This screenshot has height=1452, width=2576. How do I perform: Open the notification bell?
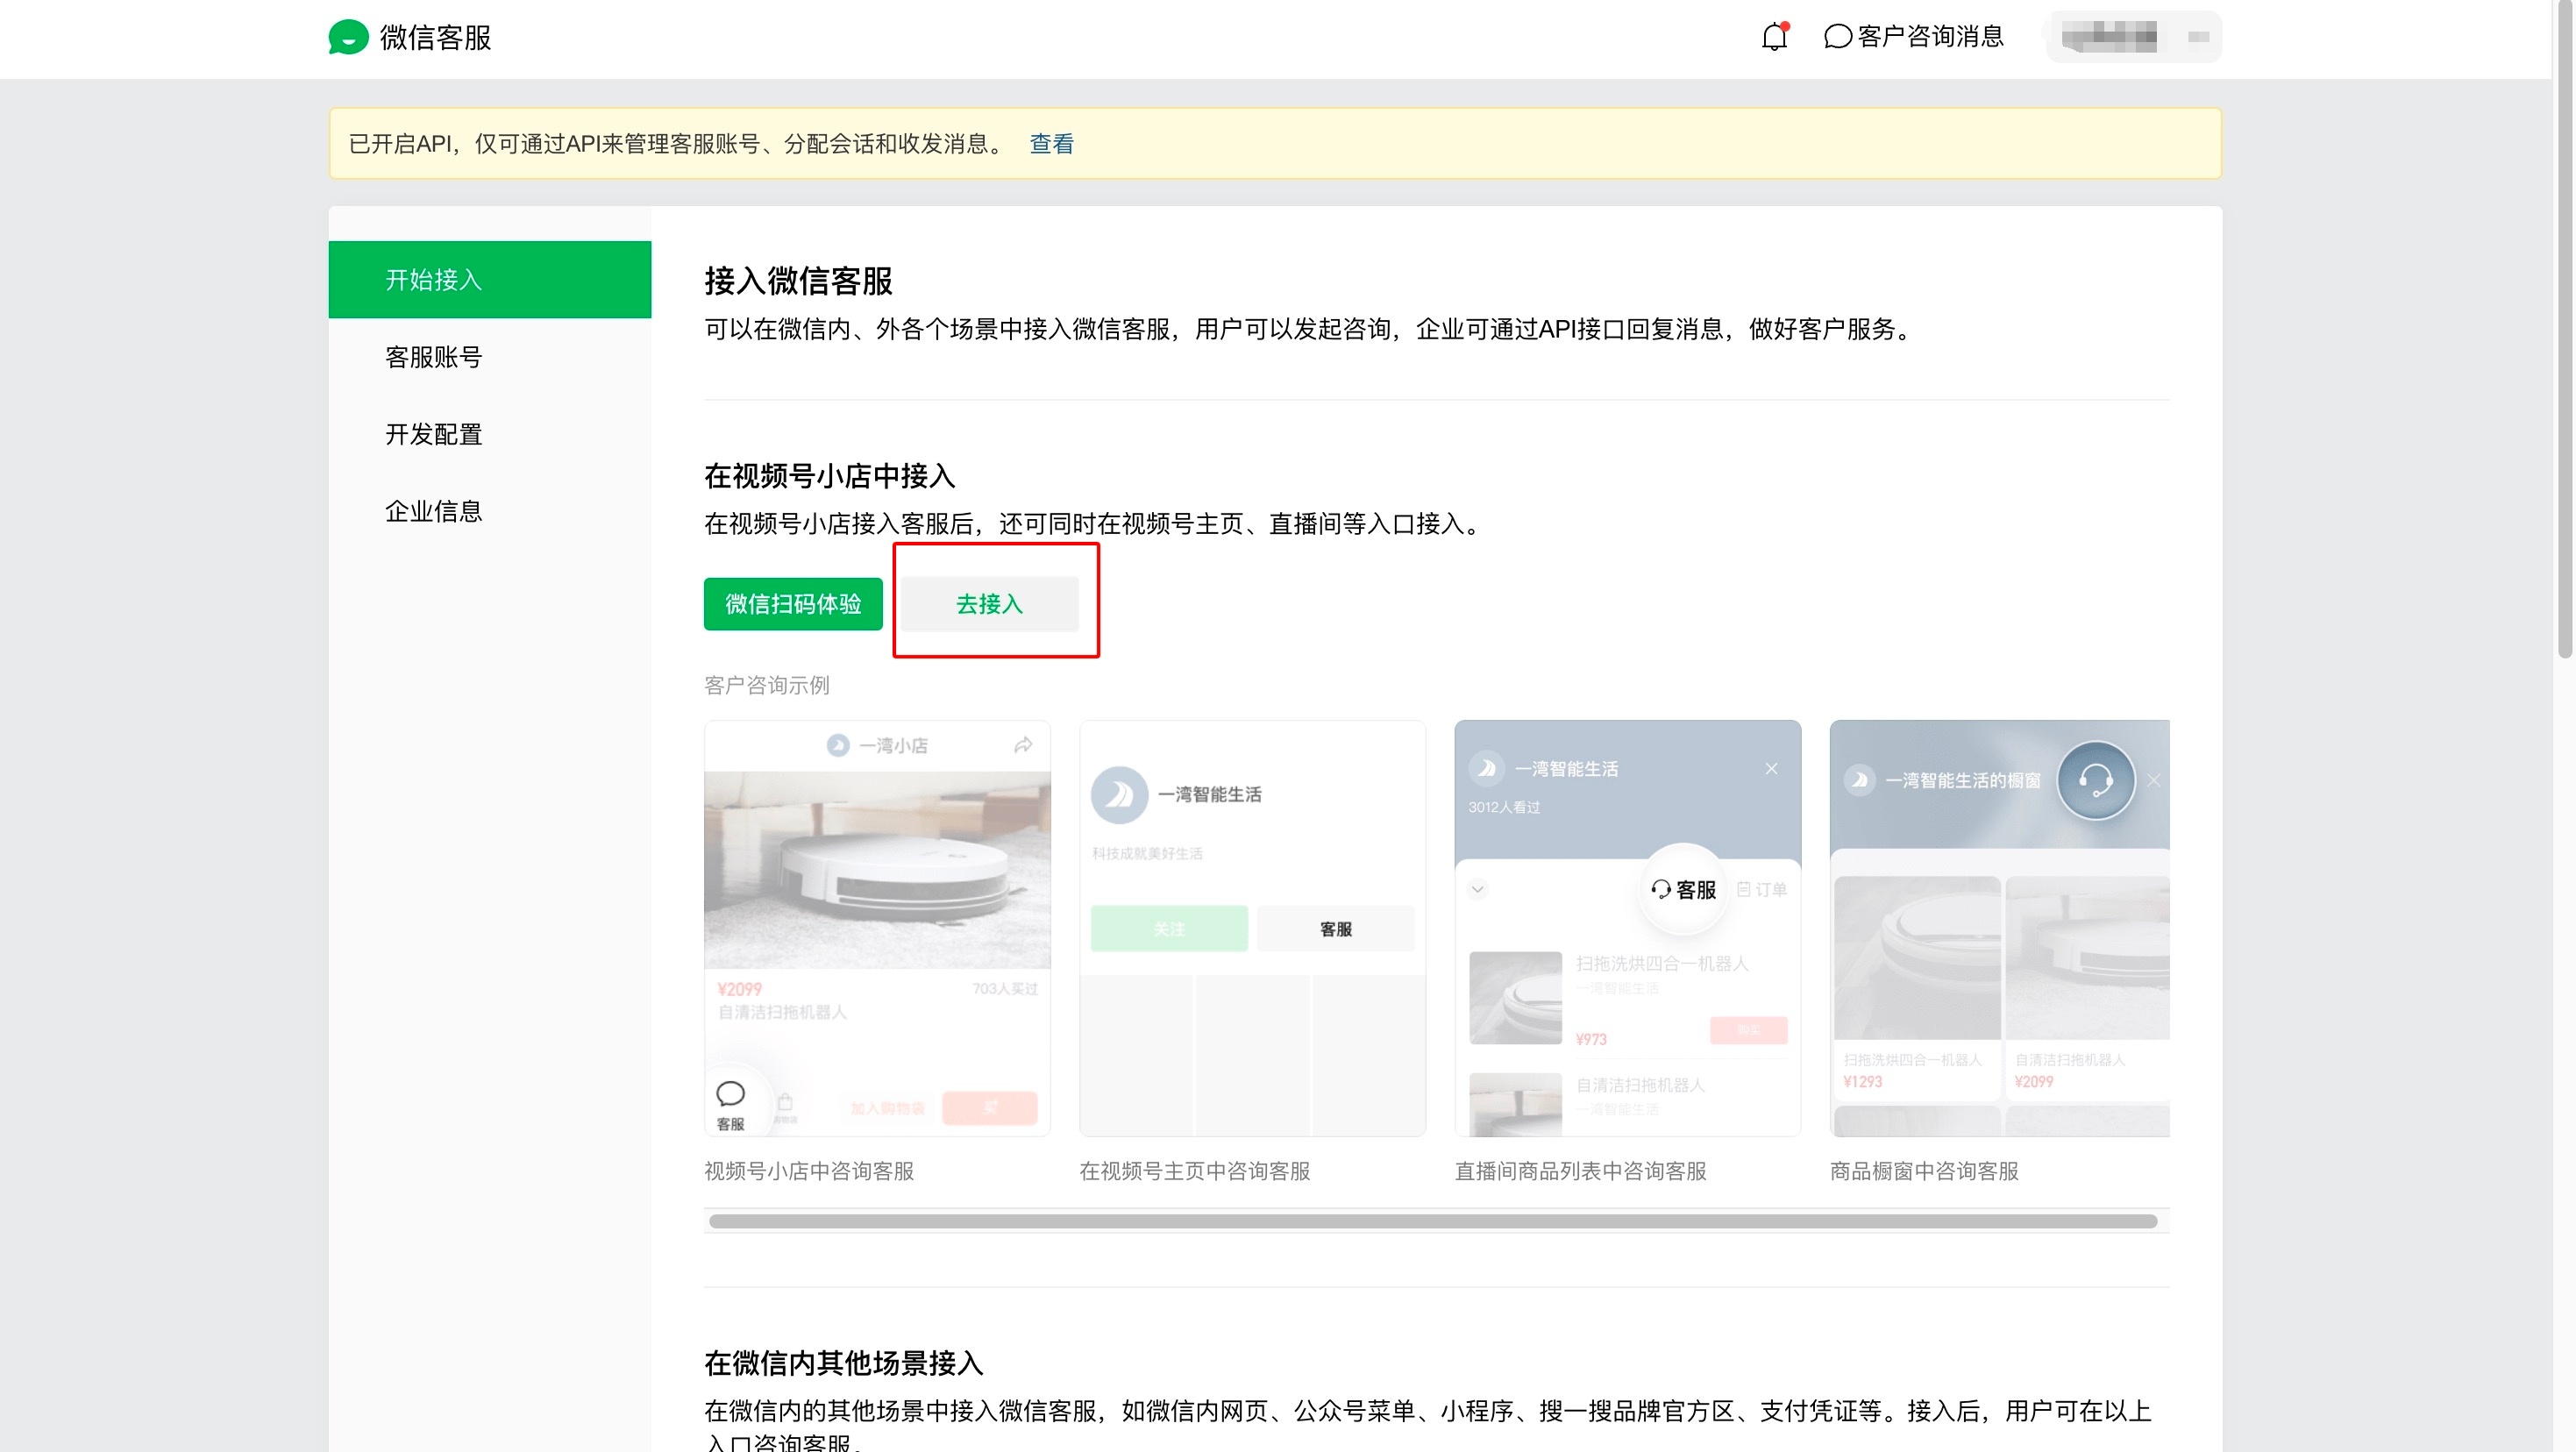click(1774, 37)
